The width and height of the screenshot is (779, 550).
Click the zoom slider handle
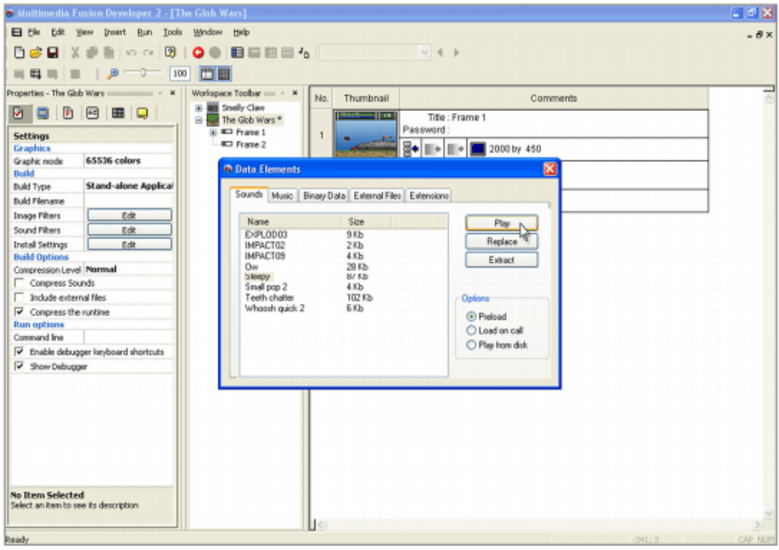point(143,73)
